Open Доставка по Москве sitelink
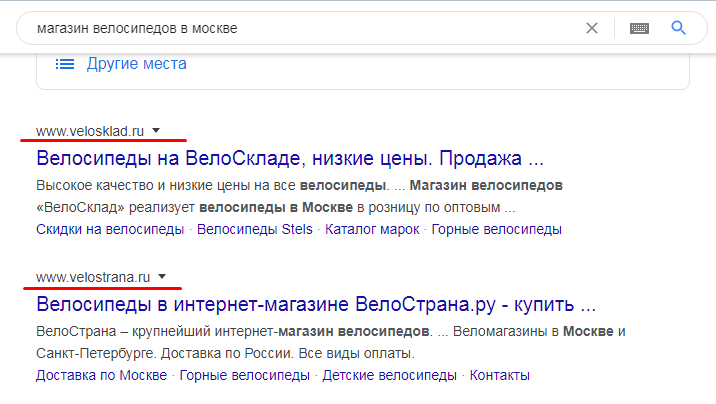This screenshot has height=404, width=716. 102,375
